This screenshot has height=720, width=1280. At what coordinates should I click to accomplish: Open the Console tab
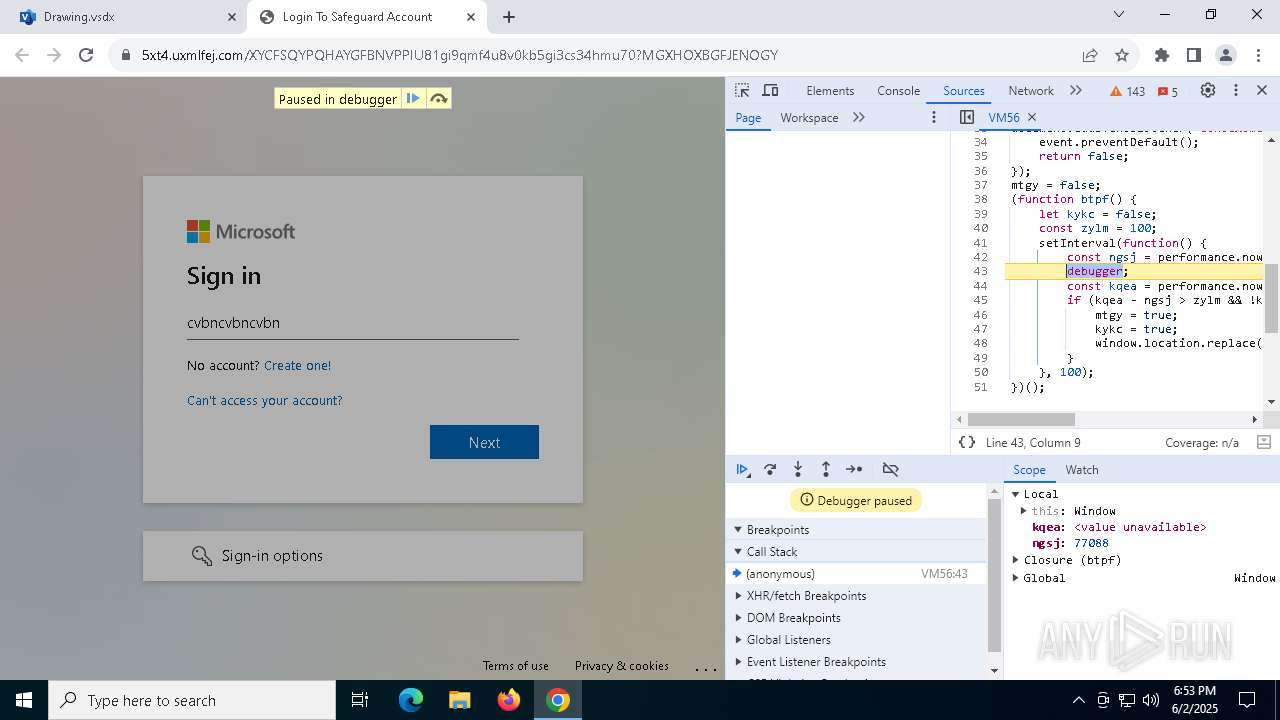(x=898, y=90)
